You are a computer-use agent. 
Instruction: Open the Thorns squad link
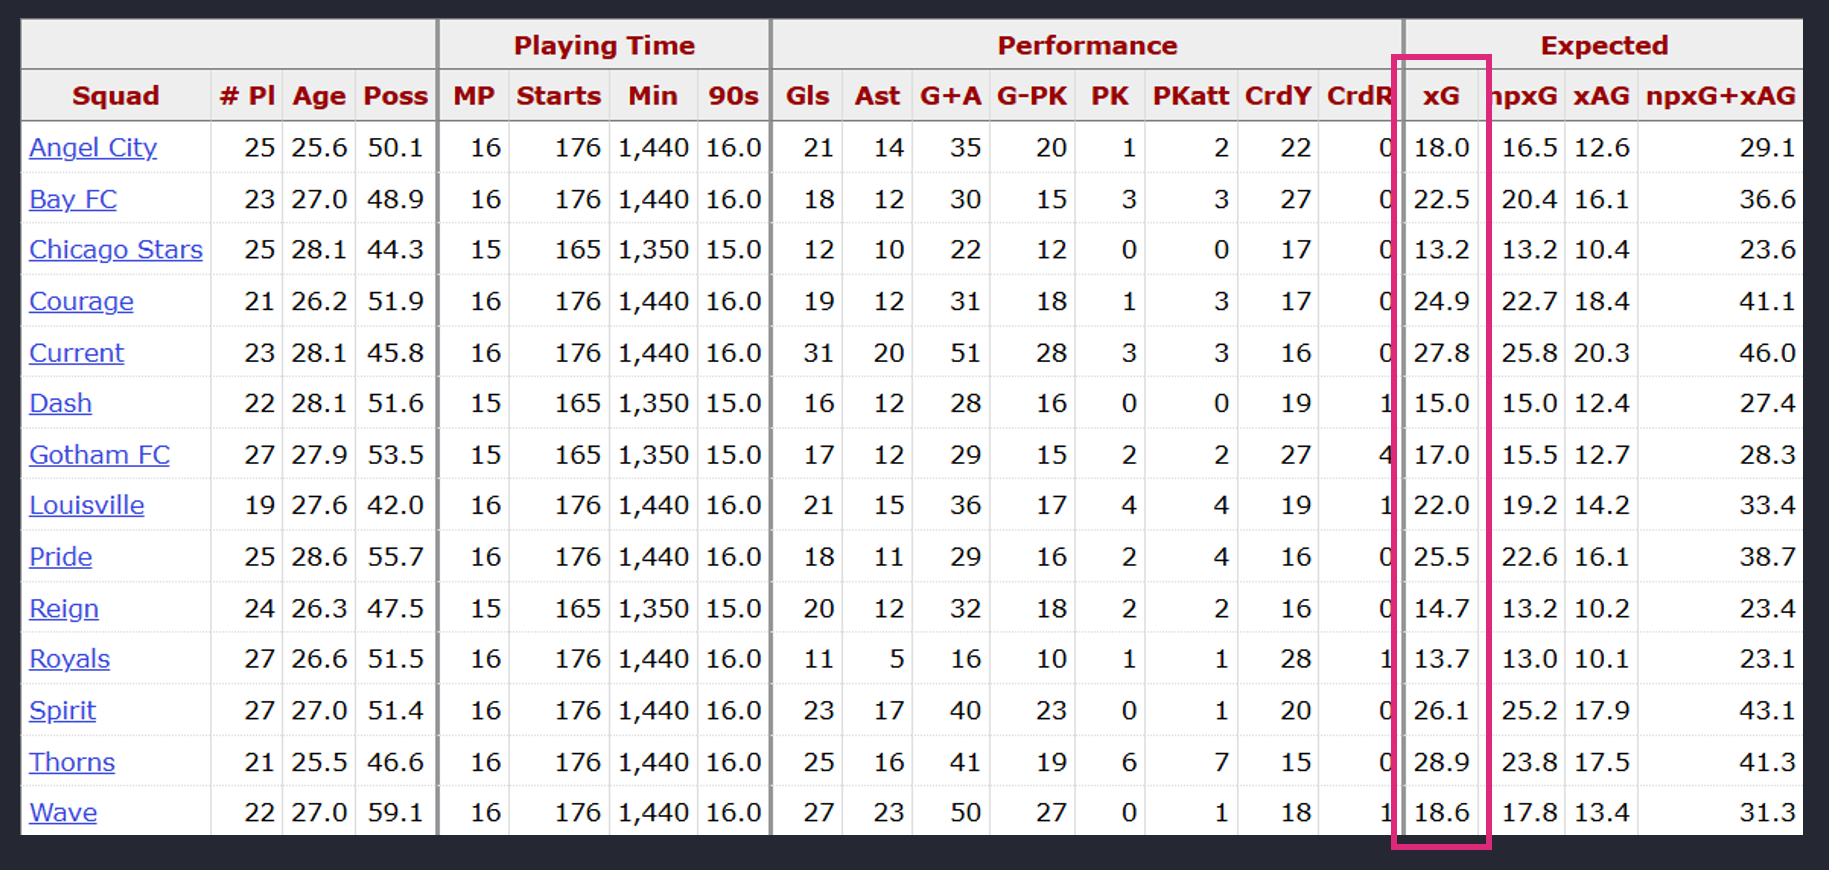click(72, 762)
